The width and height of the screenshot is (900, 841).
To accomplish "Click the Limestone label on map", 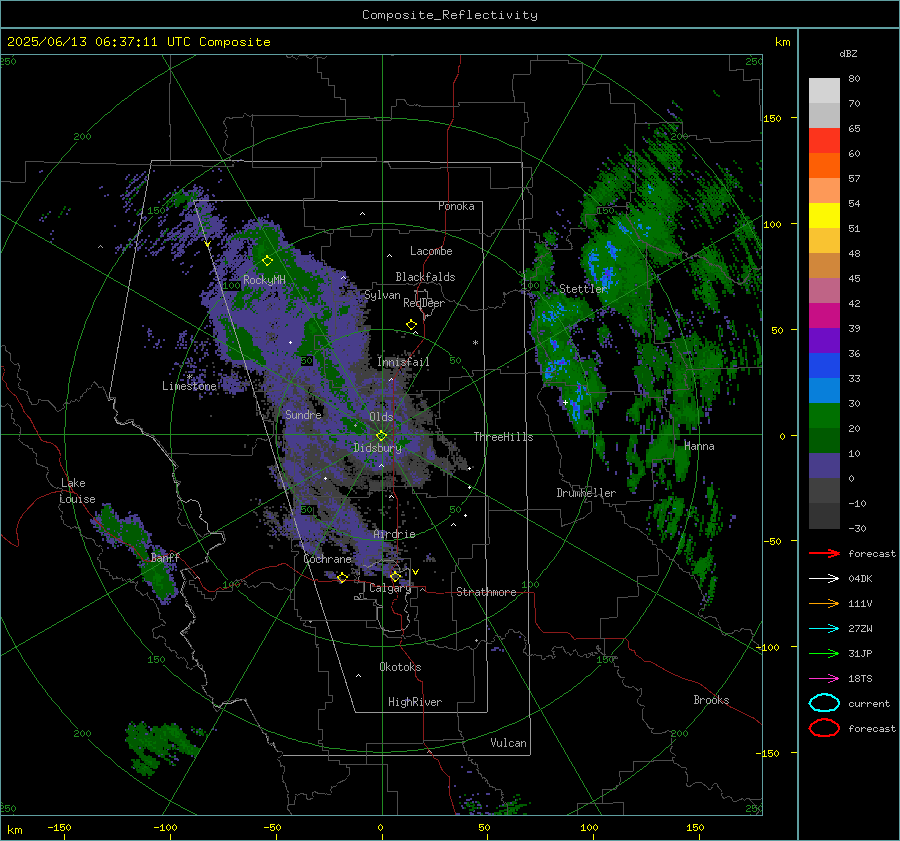I will tap(189, 386).
